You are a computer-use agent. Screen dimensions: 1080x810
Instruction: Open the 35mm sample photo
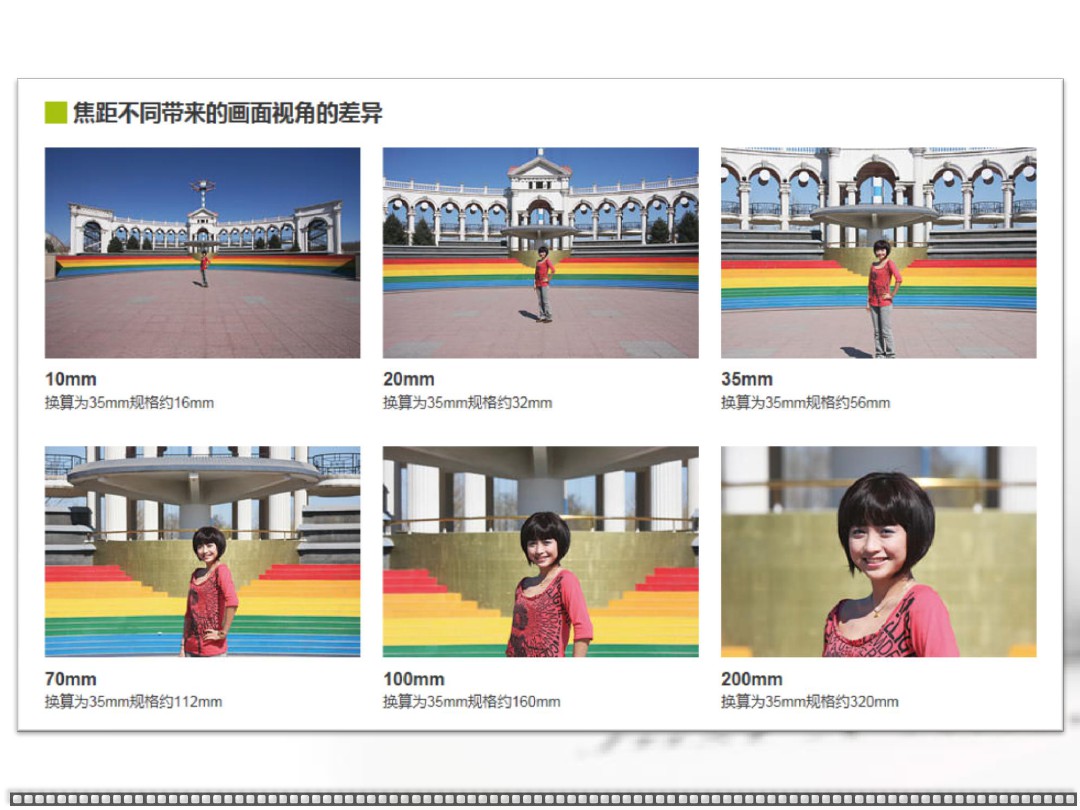[878, 253]
